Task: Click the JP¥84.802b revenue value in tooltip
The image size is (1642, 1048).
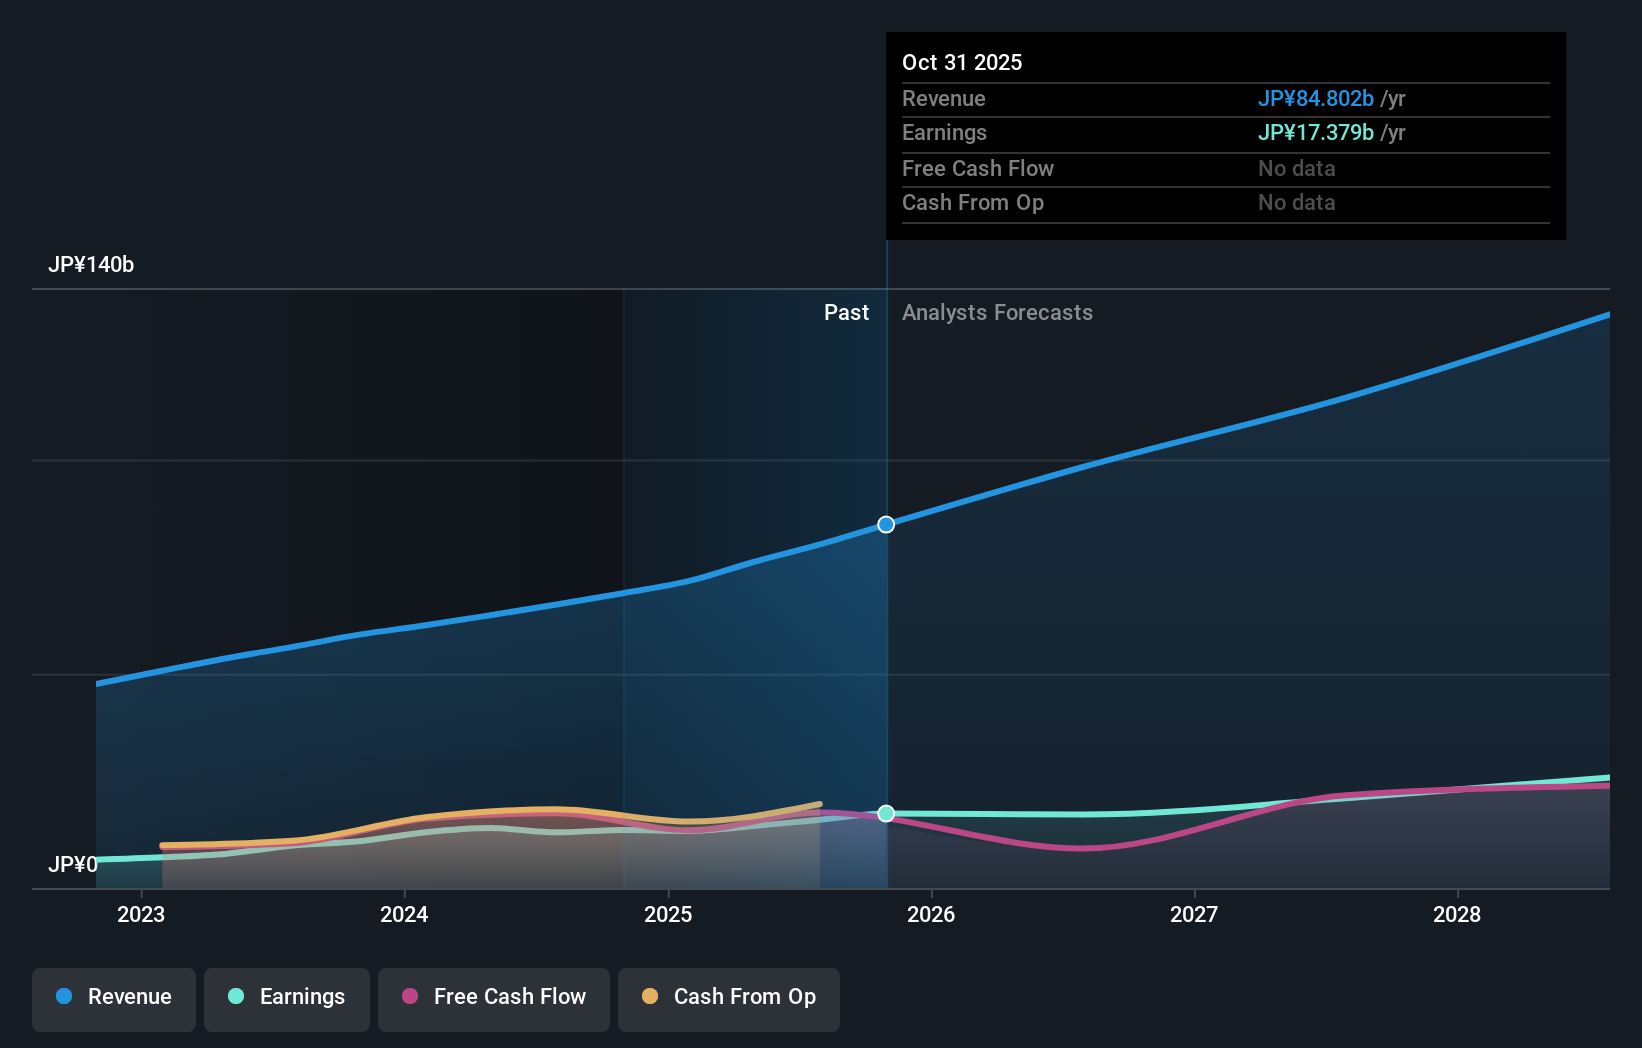Action: click(1316, 99)
